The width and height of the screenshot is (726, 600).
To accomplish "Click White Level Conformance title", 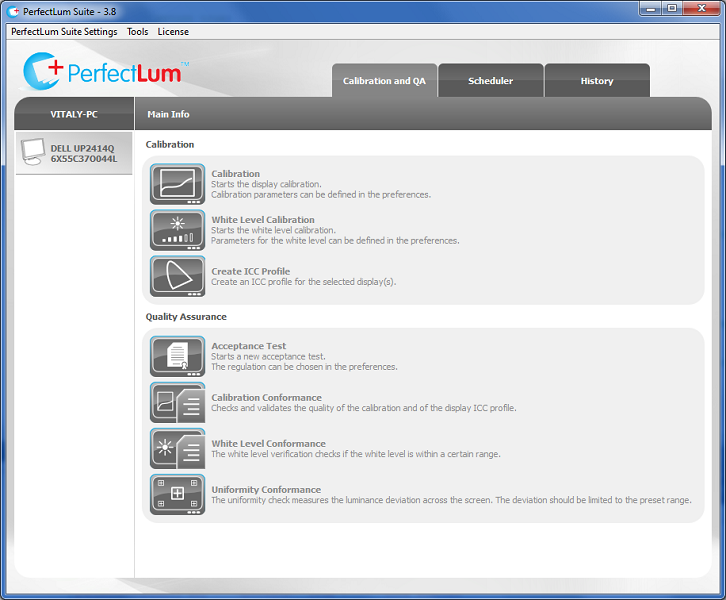I will pos(269,444).
